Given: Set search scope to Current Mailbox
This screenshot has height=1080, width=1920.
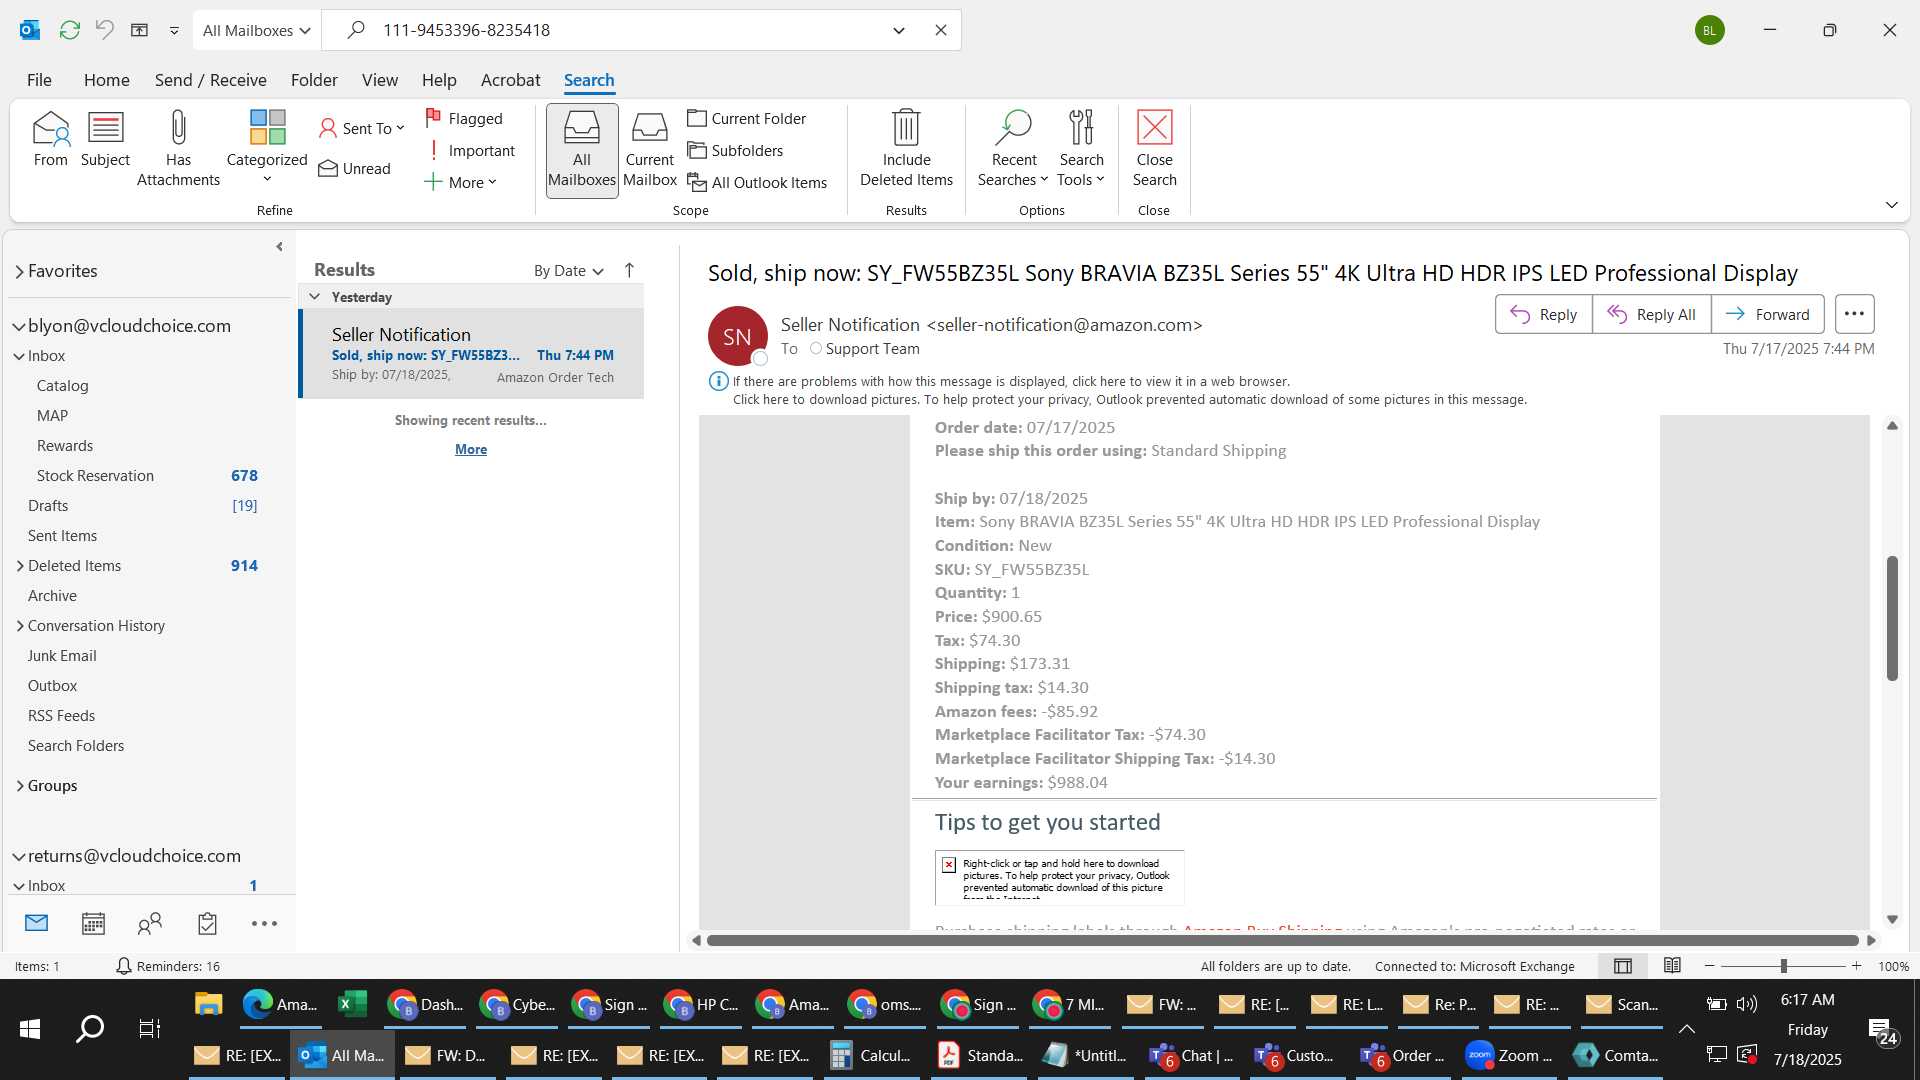Looking at the screenshot, I should coord(650,150).
